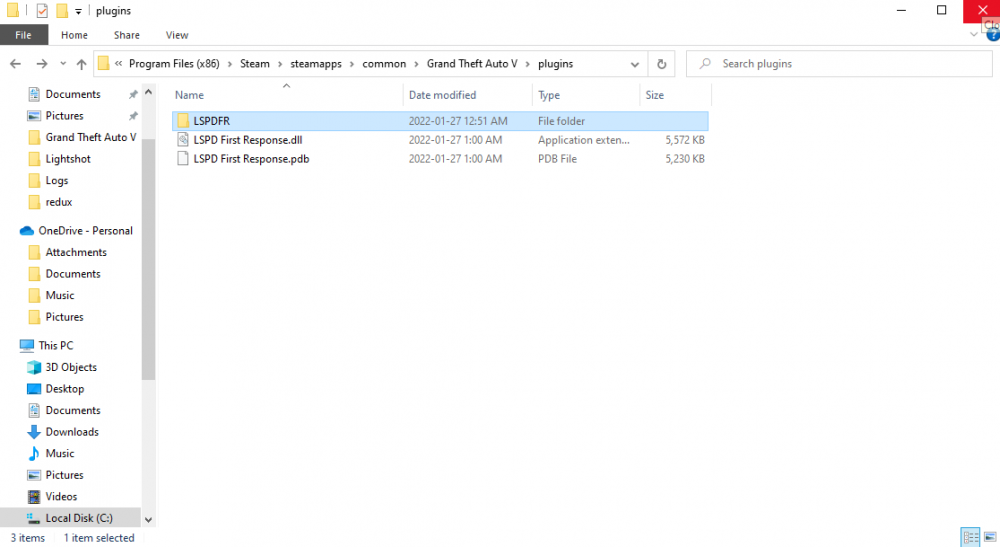This screenshot has height=547, width=1000.
Task: Open redux folder in navigation pane
Action: tap(59, 202)
